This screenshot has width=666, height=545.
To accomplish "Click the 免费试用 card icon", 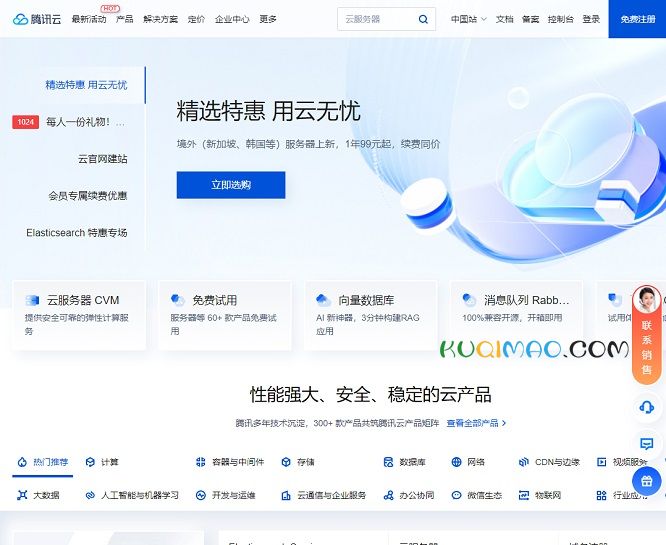I will click(x=178, y=300).
